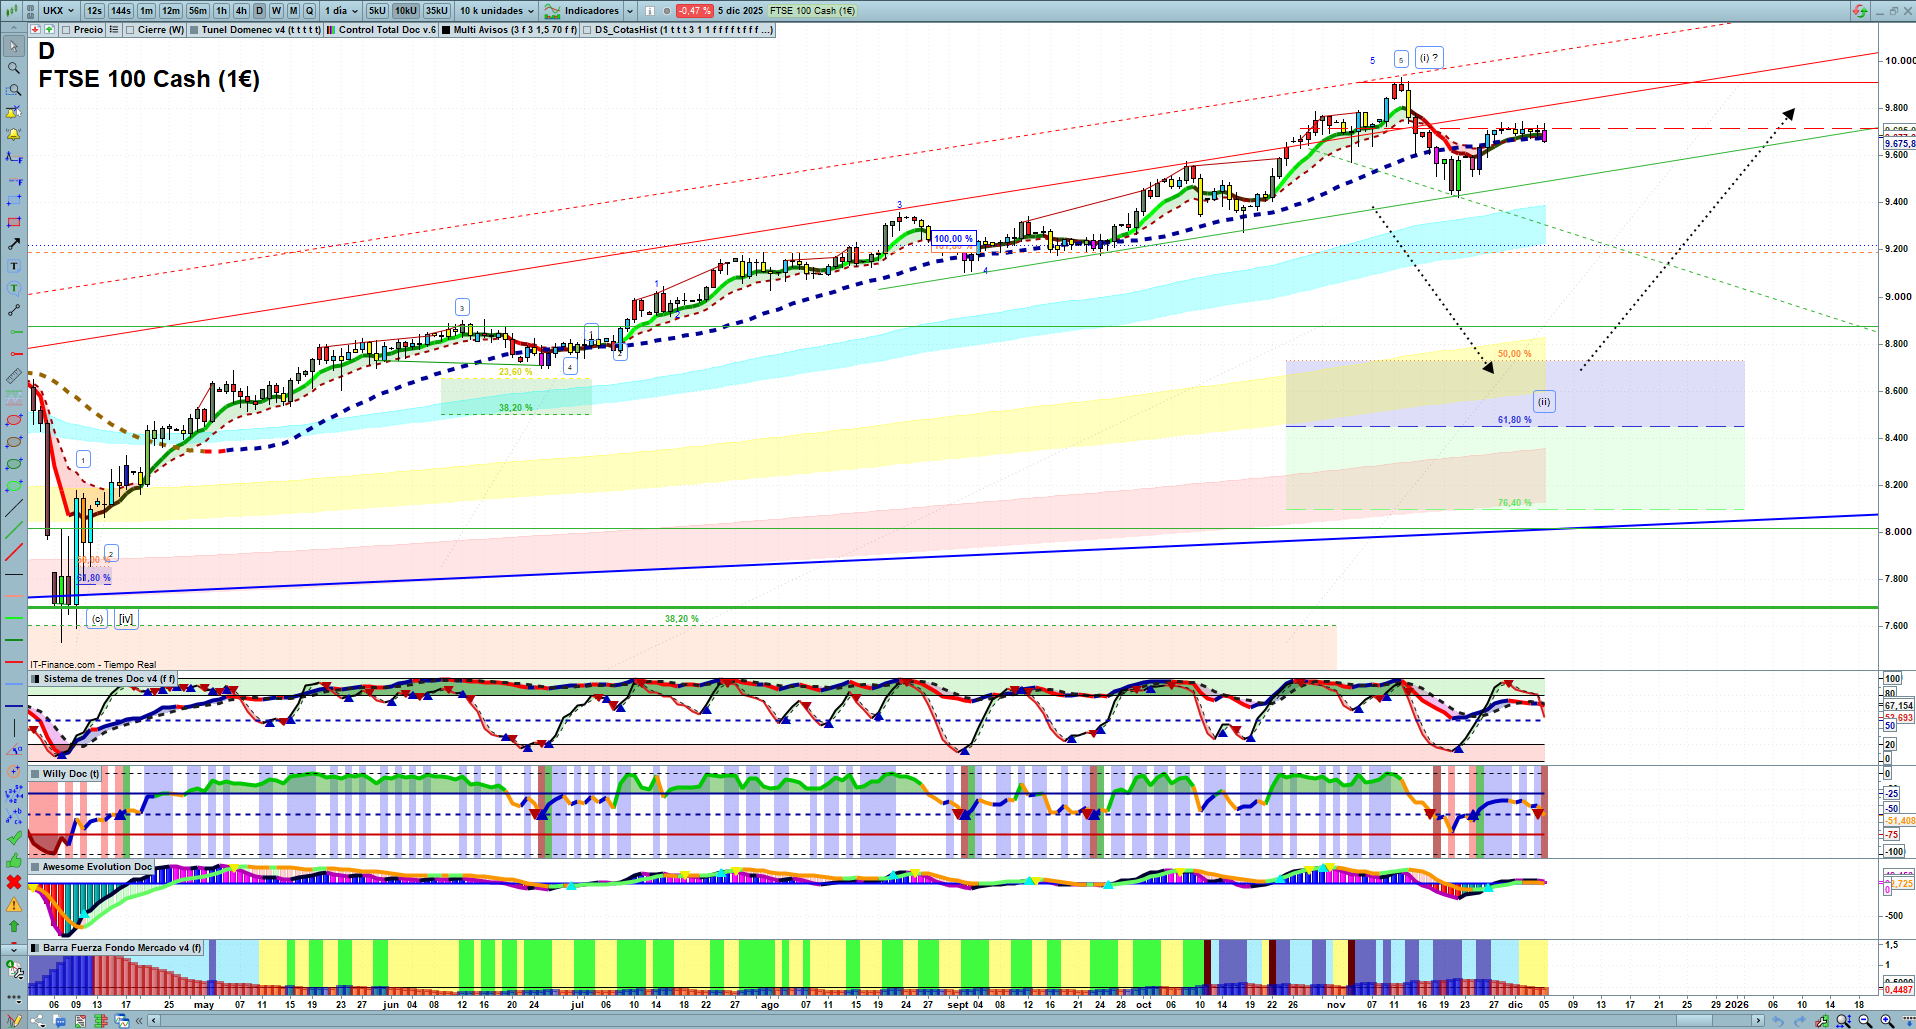
Task: Select the ruler measurement tool
Action: pyautogui.click(x=13, y=376)
